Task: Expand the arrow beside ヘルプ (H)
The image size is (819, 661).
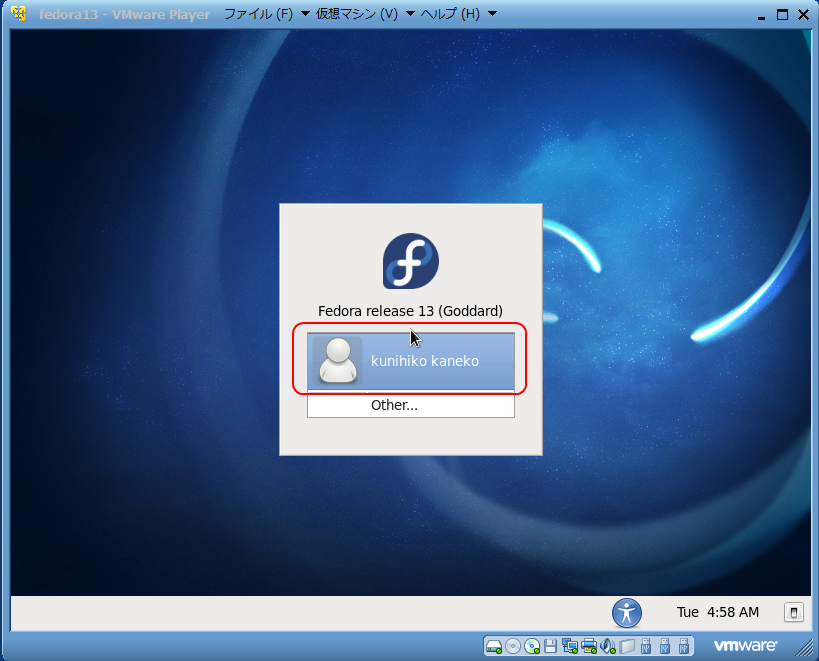Action: click(x=492, y=14)
